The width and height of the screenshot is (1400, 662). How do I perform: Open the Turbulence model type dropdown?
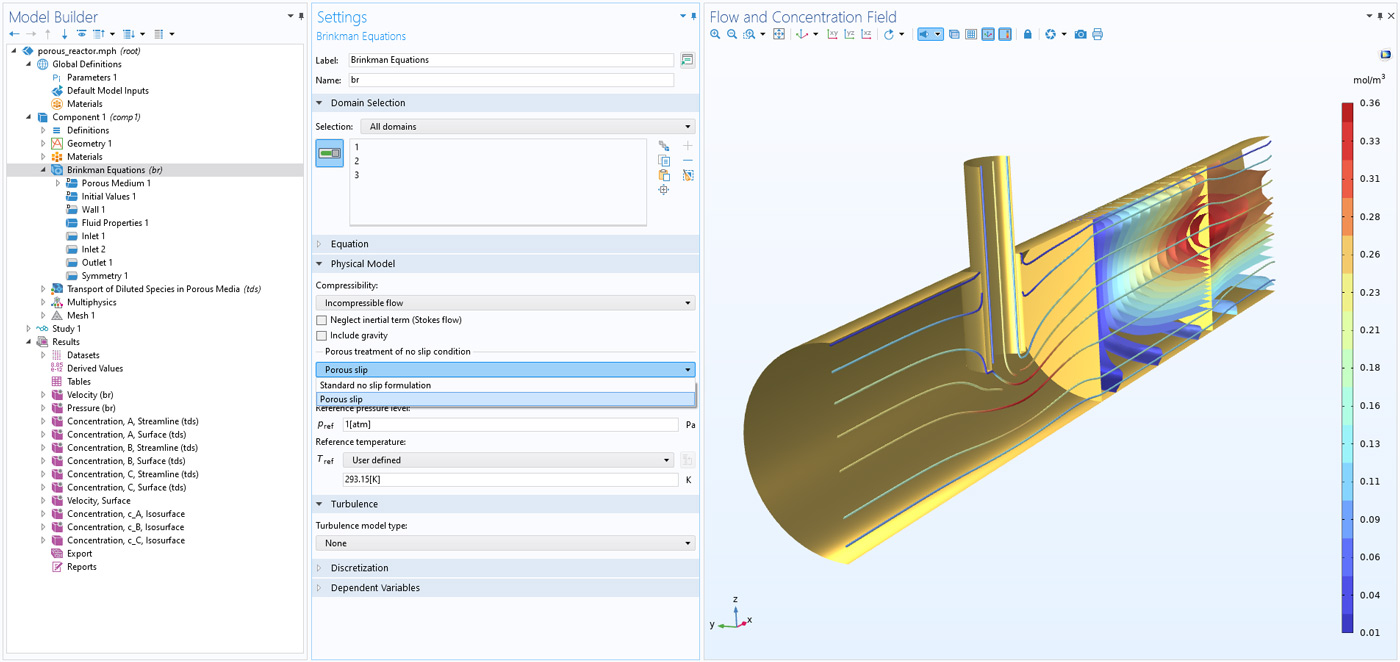tap(505, 543)
